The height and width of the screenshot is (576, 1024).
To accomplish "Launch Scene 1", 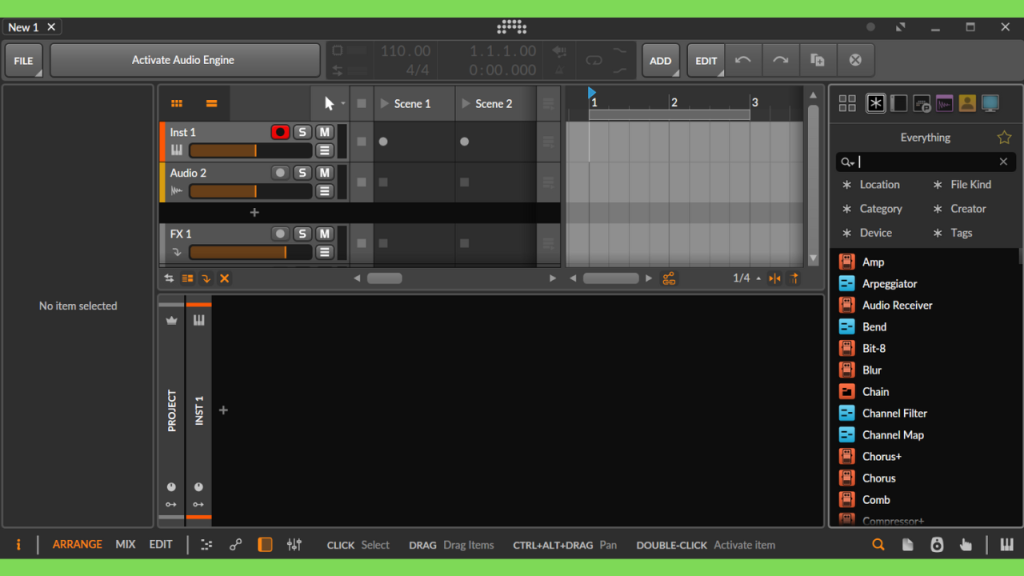I will [x=385, y=104].
